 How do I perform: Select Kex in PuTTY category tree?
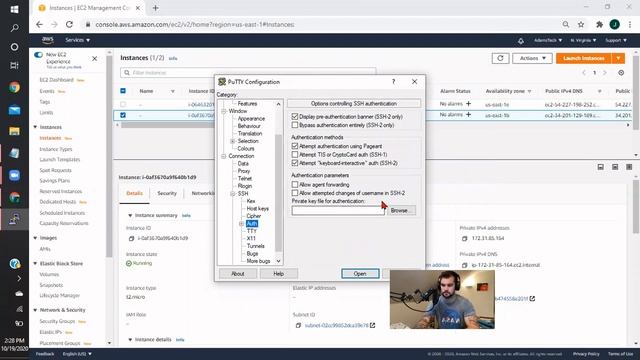click(251, 201)
